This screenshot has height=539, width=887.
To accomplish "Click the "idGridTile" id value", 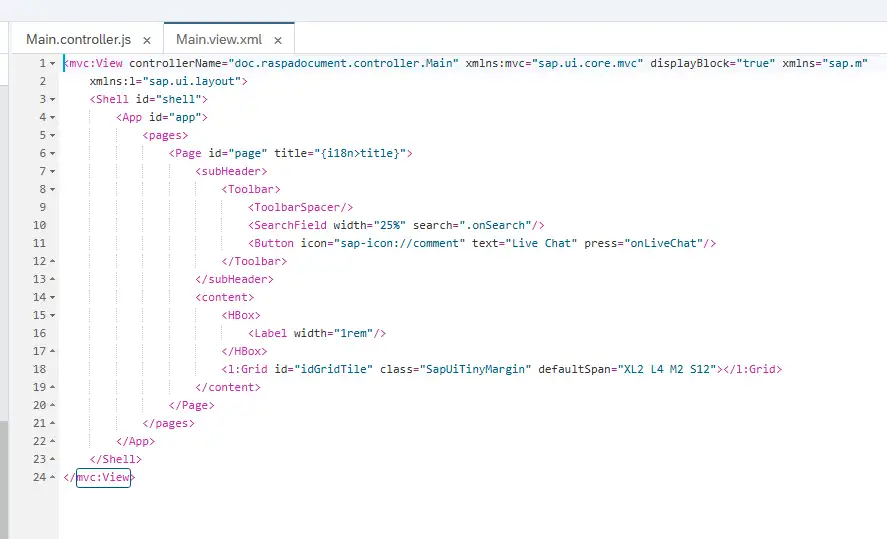I will 337,370.
